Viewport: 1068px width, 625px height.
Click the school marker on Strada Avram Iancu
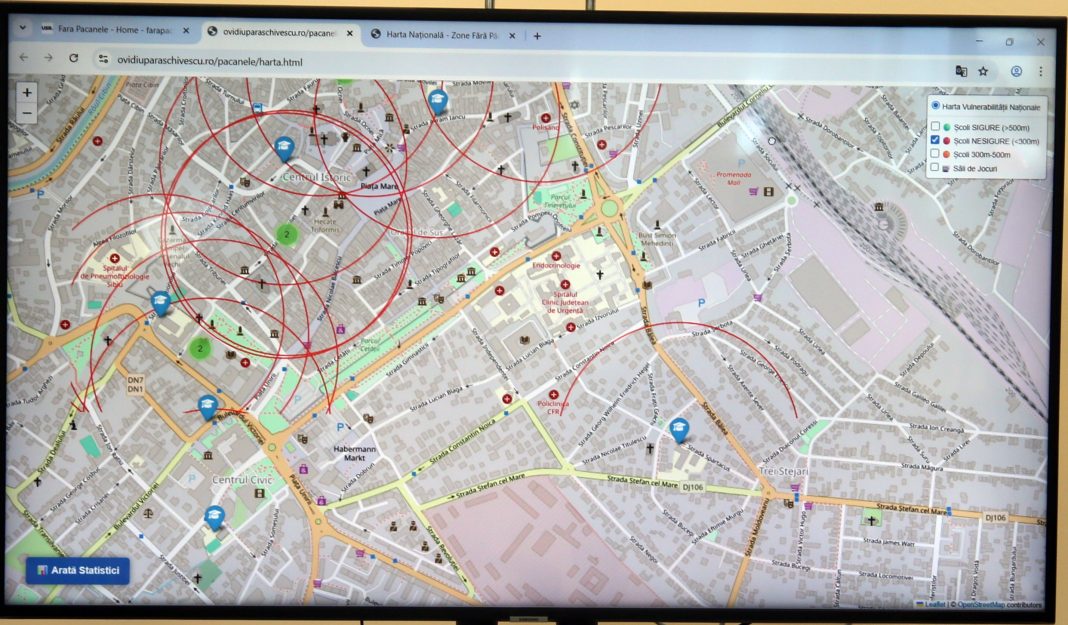[437, 101]
